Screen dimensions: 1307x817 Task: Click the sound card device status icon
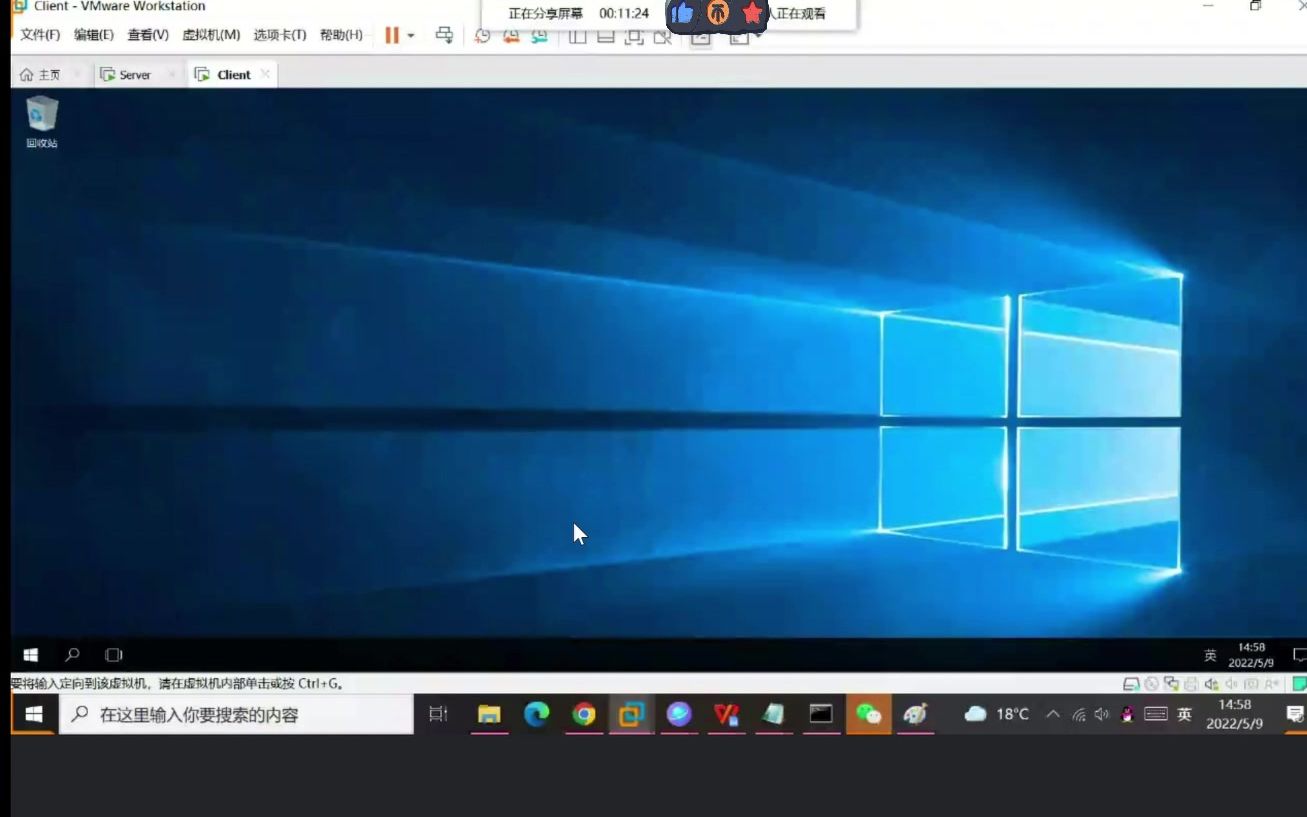coord(1211,685)
